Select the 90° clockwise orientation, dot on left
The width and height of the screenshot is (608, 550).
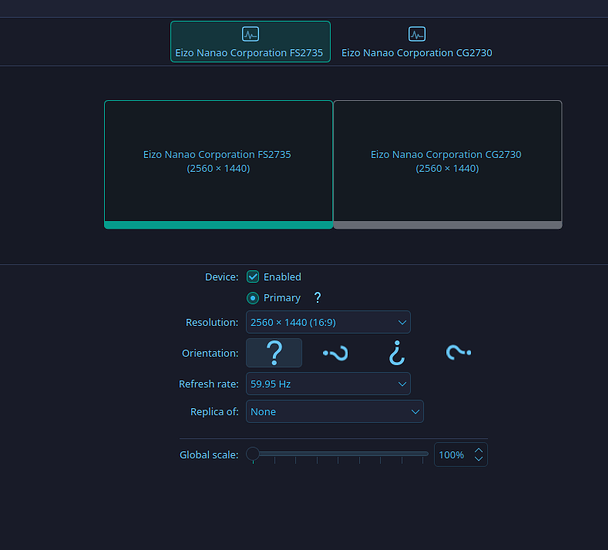pos(335,353)
